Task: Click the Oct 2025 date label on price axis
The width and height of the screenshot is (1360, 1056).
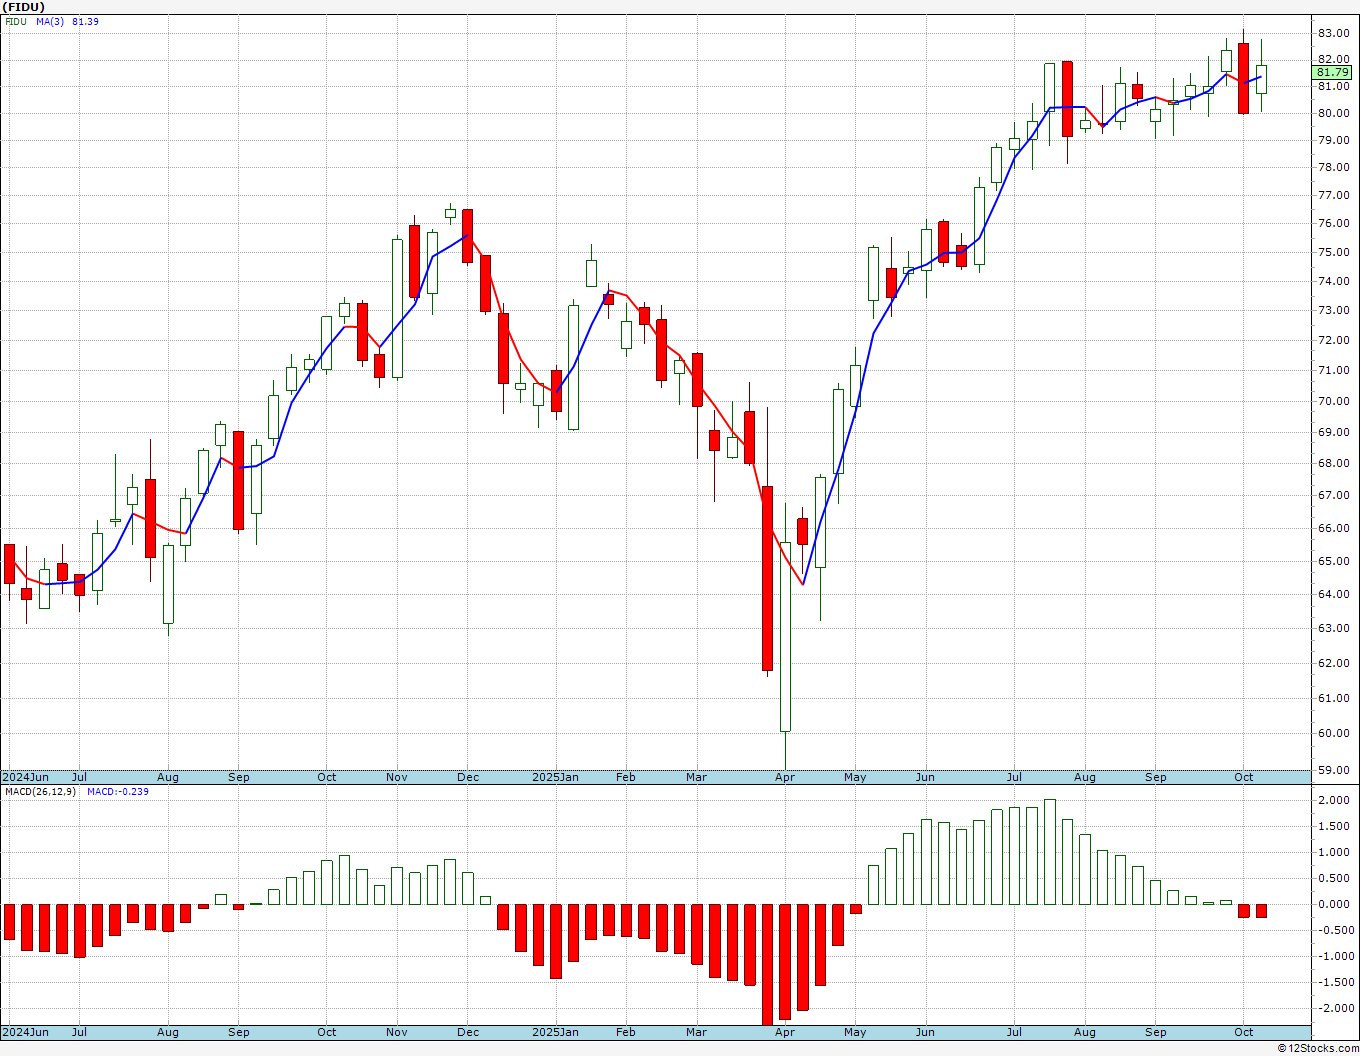Action: click(1243, 777)
